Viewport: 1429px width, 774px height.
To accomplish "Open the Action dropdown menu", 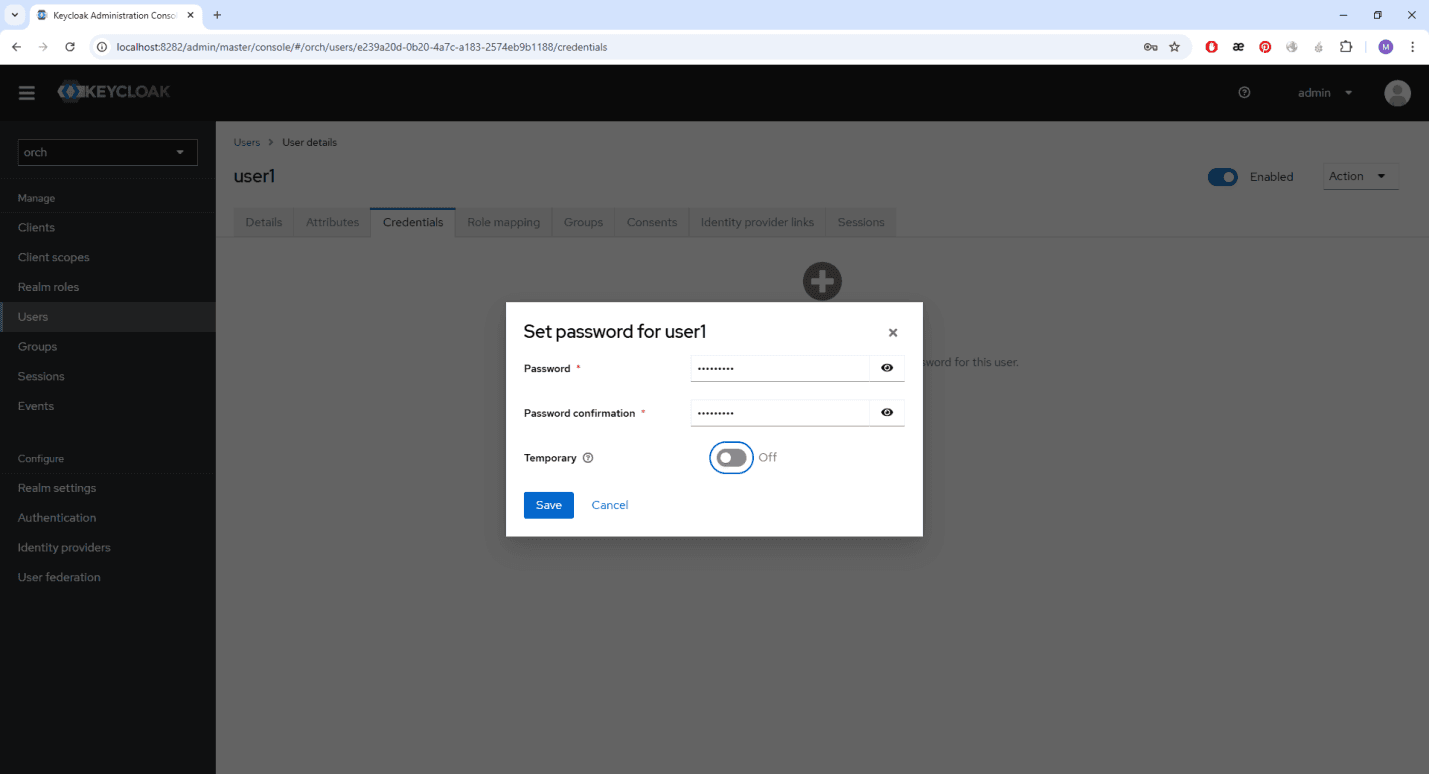I will (x=1360, y=176).
